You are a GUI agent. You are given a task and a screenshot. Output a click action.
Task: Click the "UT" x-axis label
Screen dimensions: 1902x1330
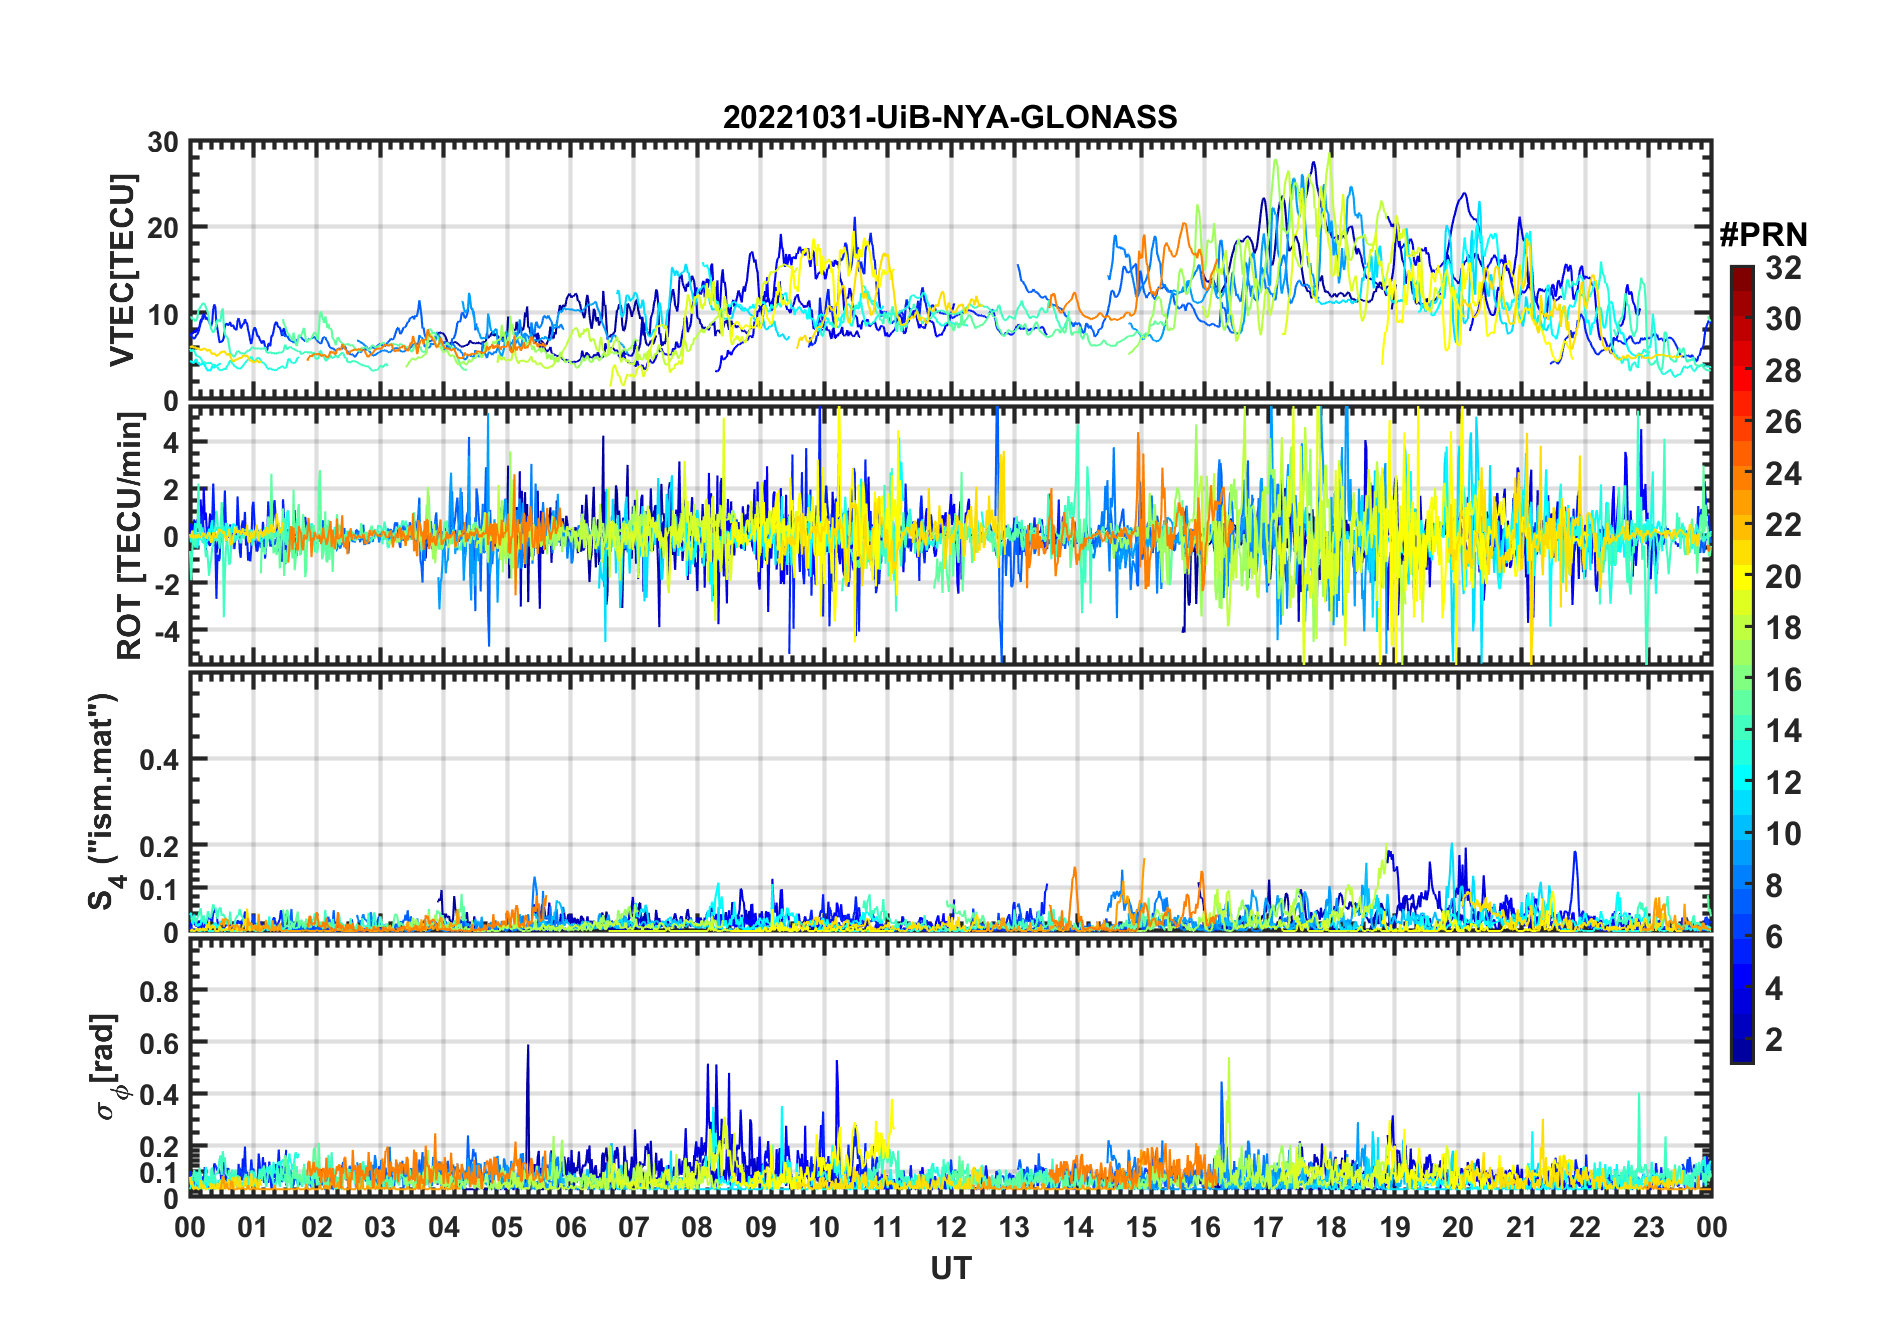(951, 1268)
